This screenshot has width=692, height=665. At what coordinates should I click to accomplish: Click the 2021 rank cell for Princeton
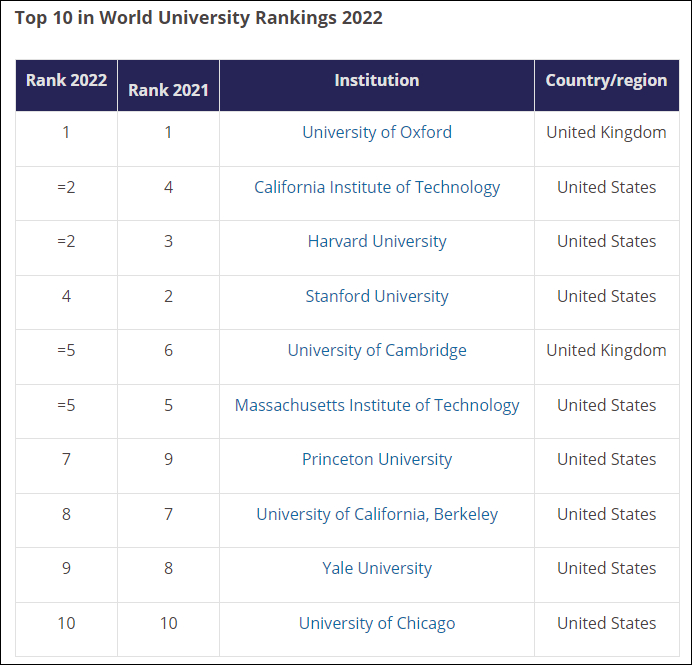168,459
